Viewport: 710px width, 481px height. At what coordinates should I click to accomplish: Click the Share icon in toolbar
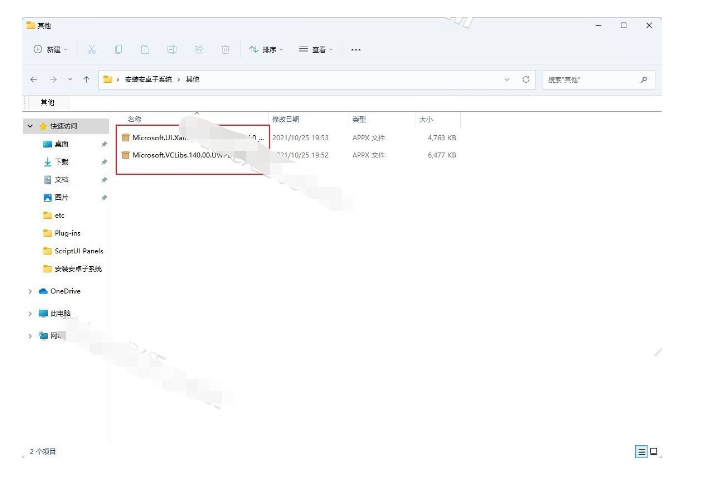click(x=198, y=49)
